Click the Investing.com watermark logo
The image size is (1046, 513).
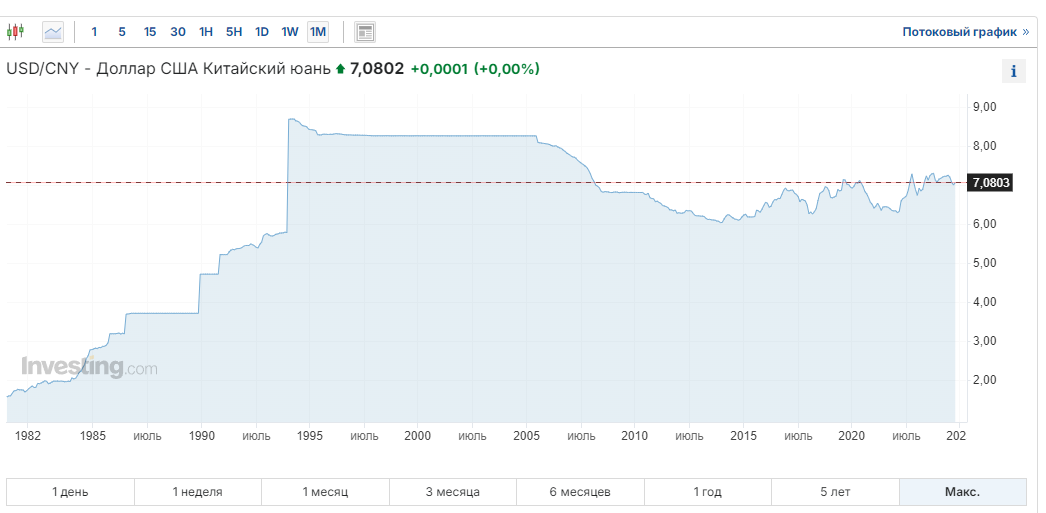point(89,367)
